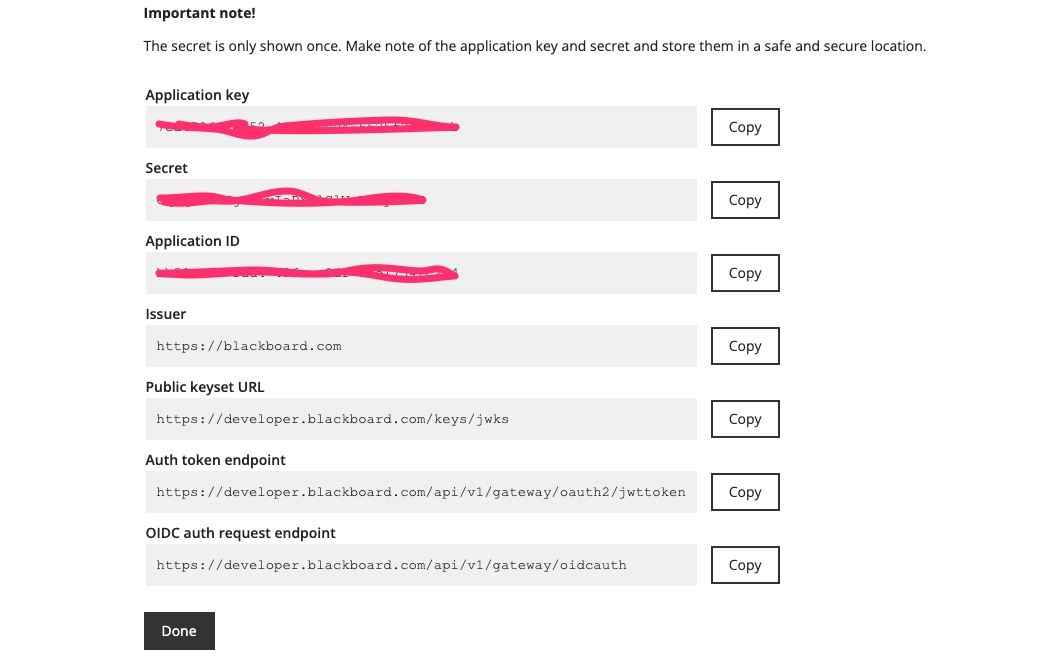
Task: Copy the Secret value
Action: 745,200
